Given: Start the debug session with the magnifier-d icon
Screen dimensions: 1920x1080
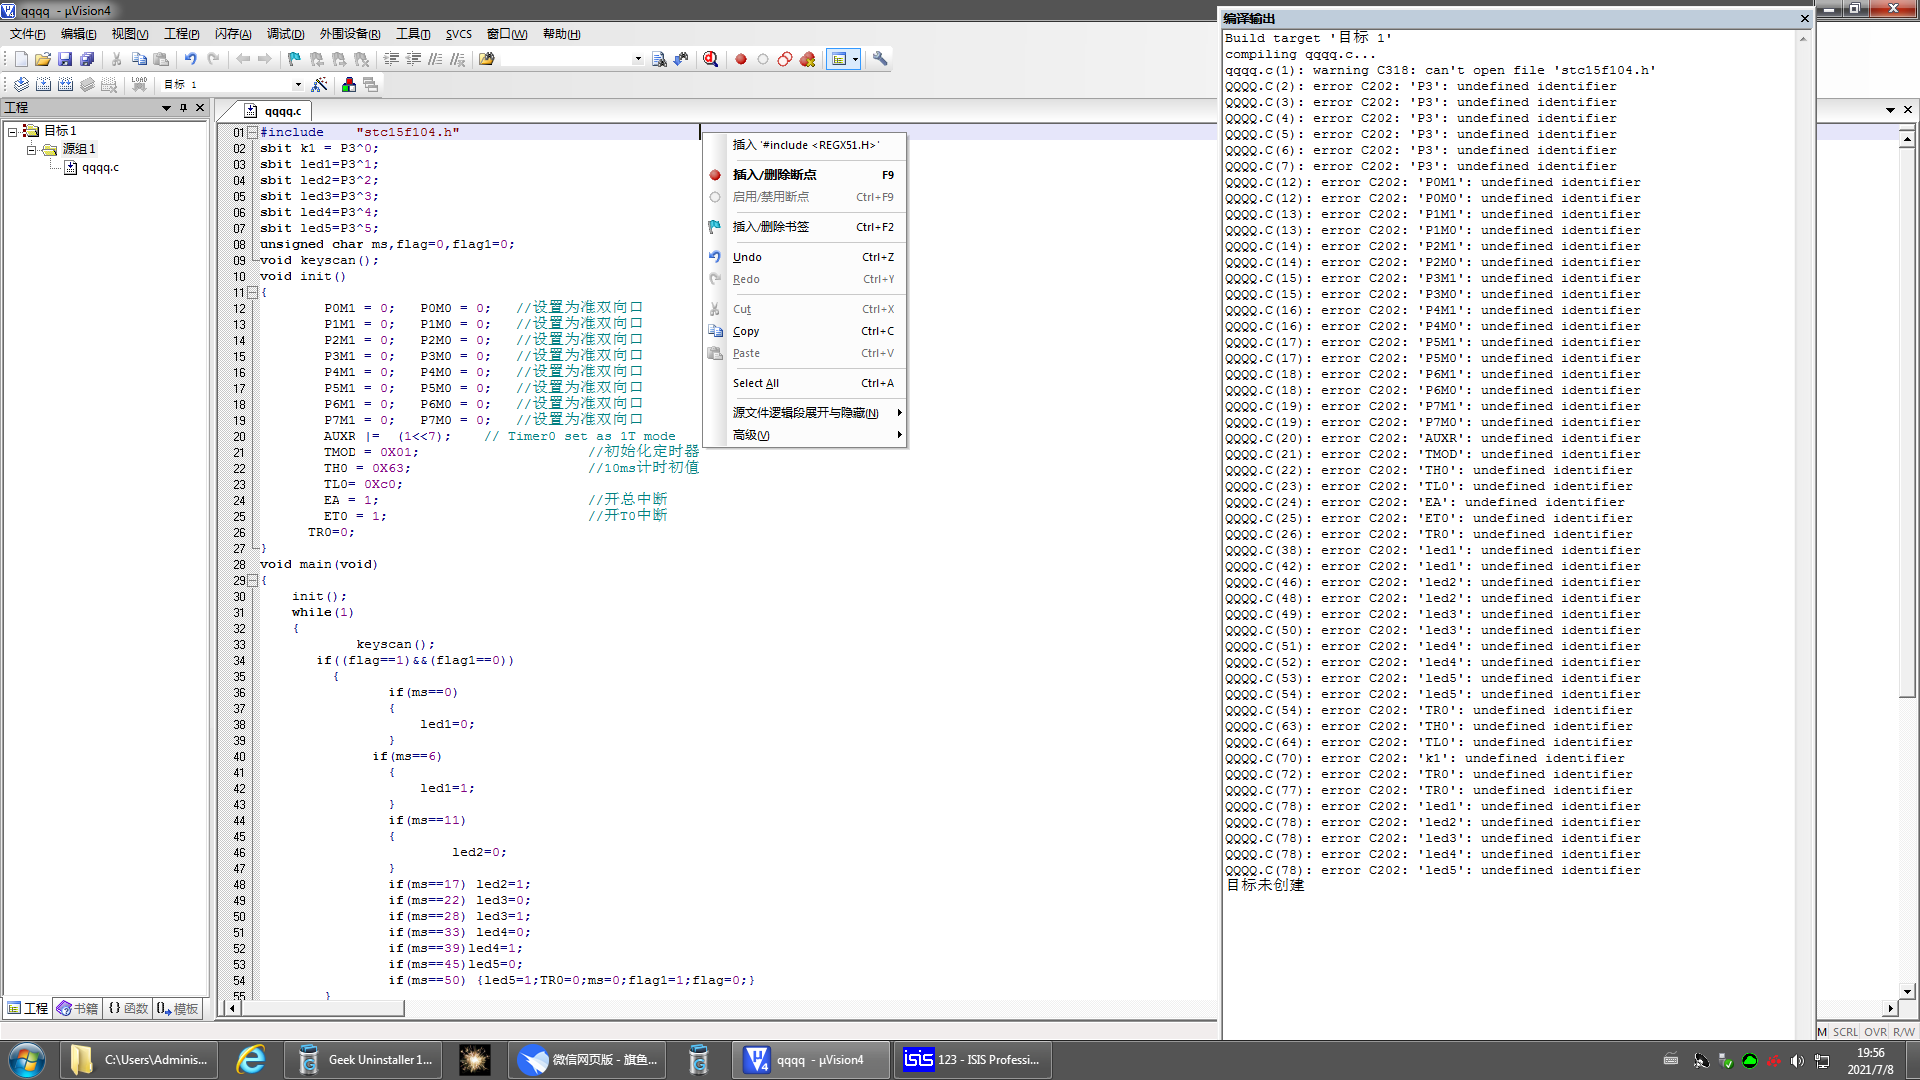Looking at the screenshot, I should [710, 59].
